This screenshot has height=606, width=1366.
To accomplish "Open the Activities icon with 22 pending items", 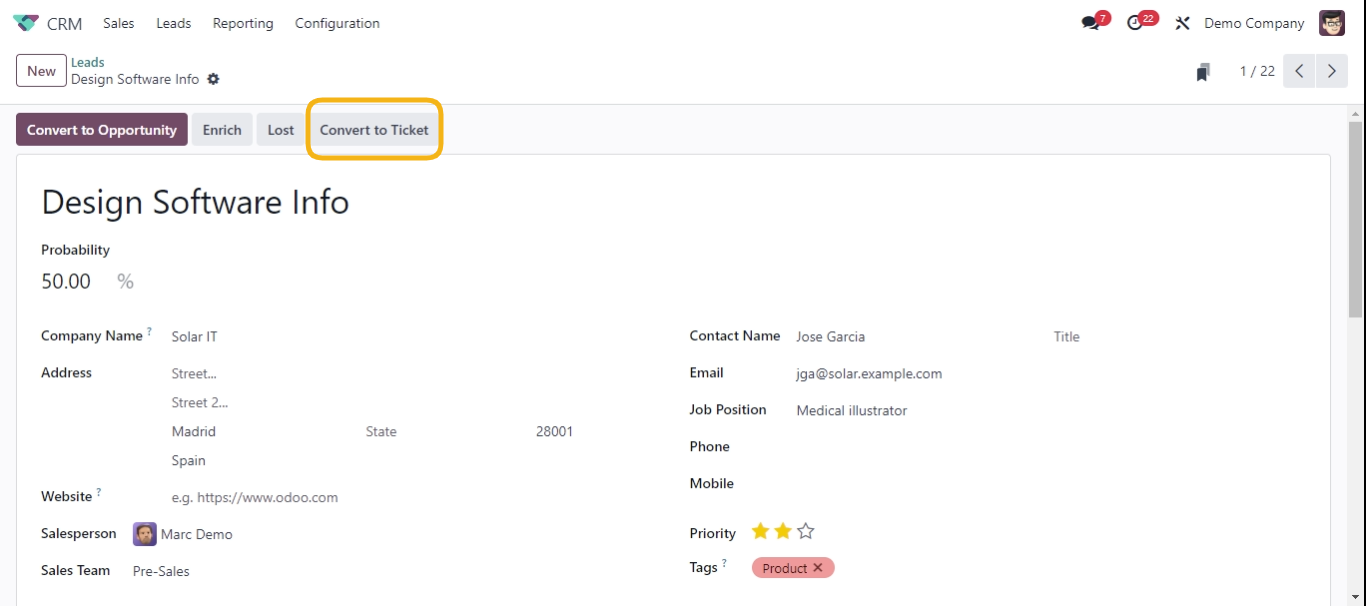I will [1135, 22].
